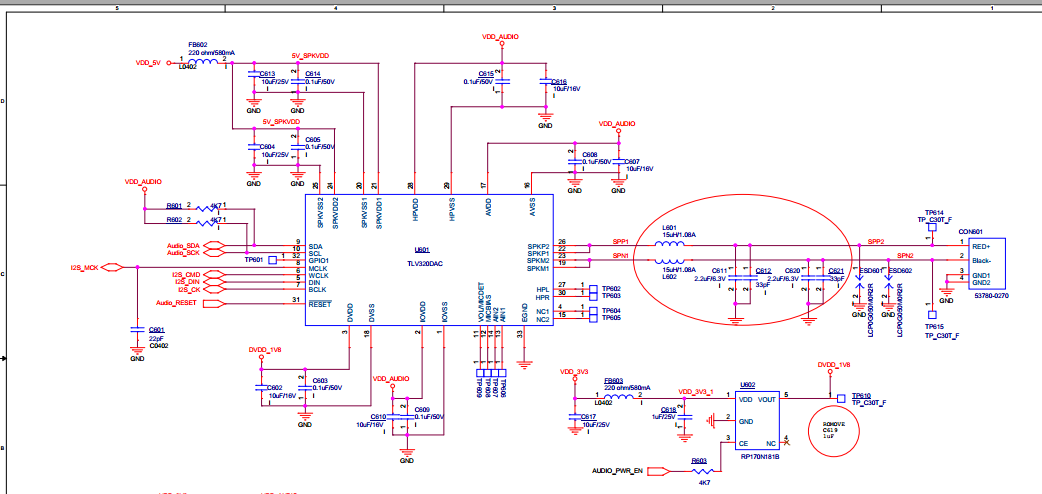Click resistor label R603

[699, 460]
